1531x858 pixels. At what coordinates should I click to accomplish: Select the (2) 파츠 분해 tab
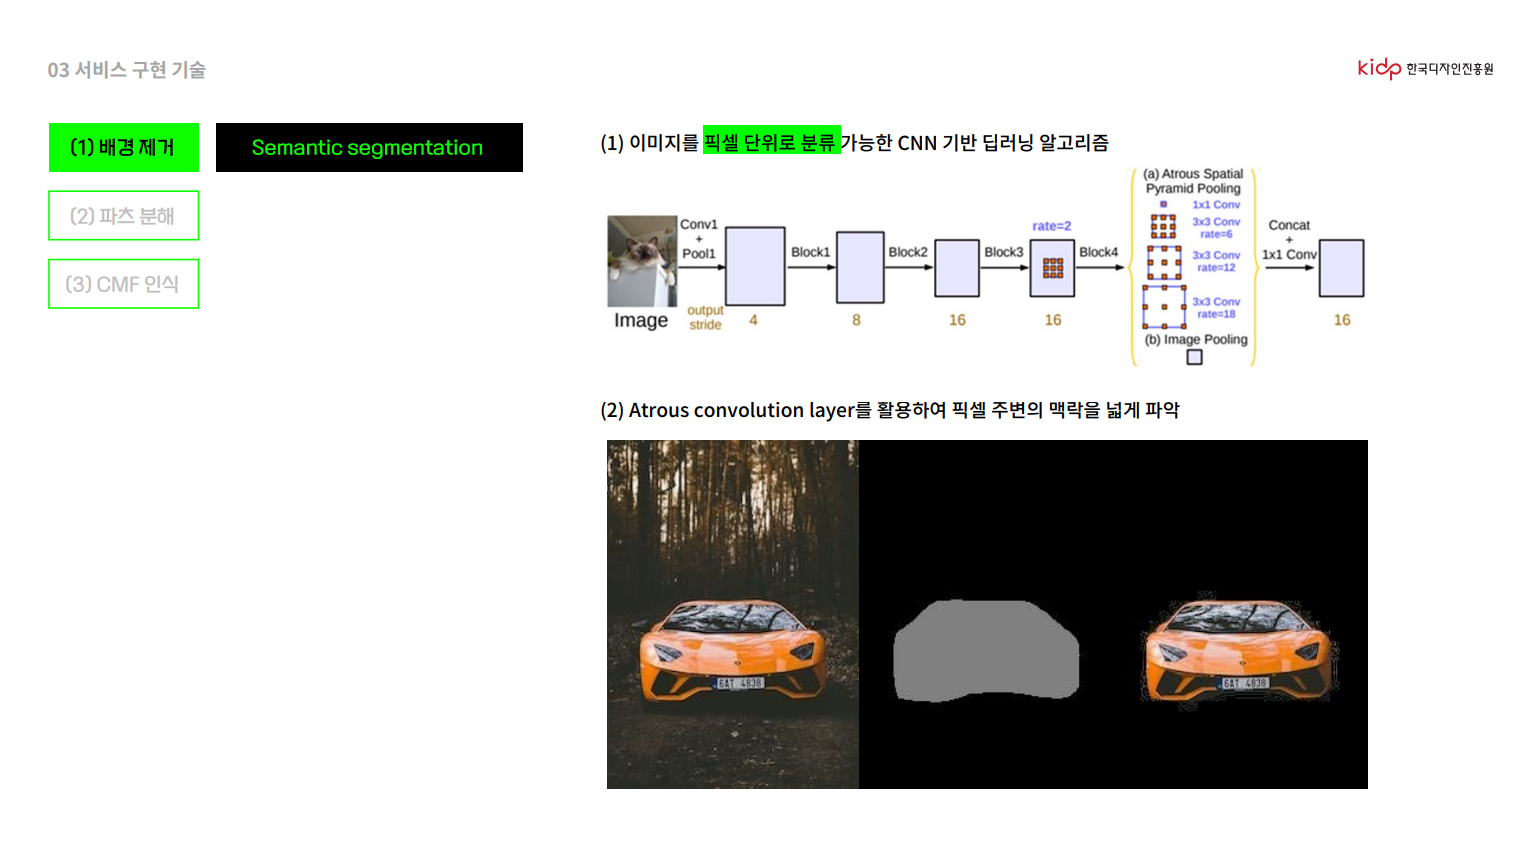pos(124,216)
